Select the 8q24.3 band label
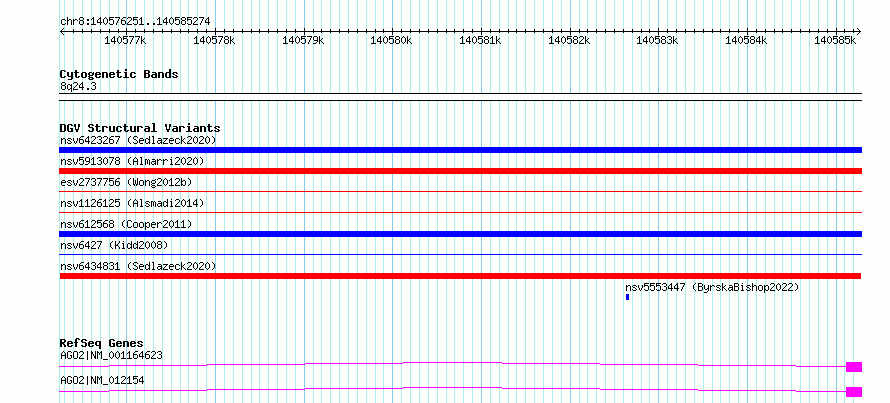 (78, 86)
